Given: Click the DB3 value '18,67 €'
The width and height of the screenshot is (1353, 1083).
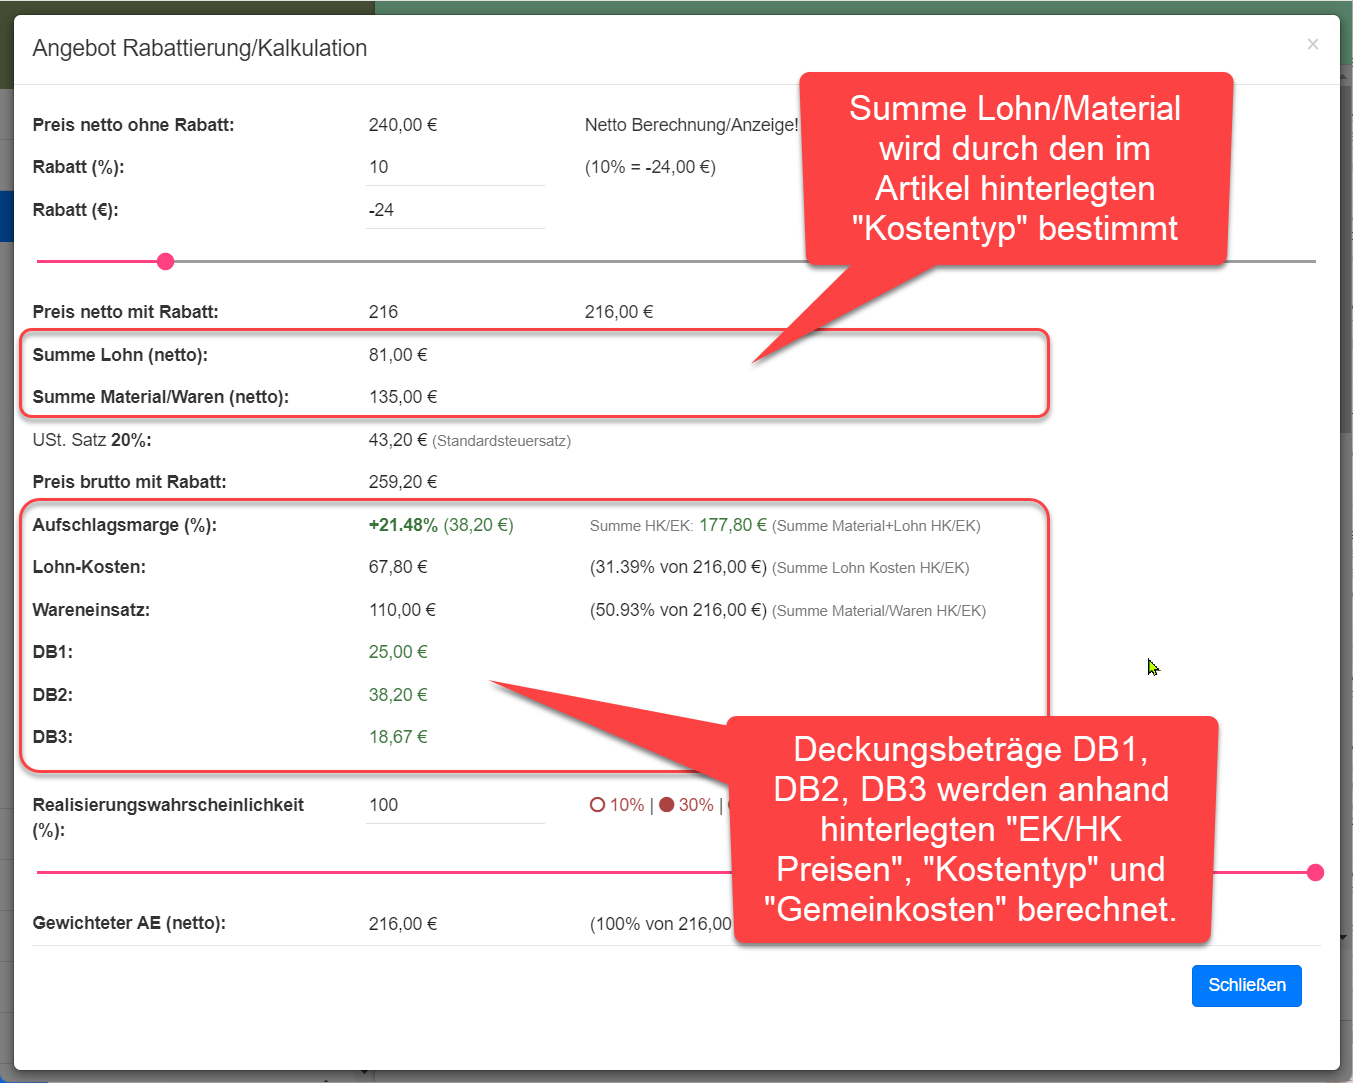Looking at the screenshot, I should (x=398, y=737).
